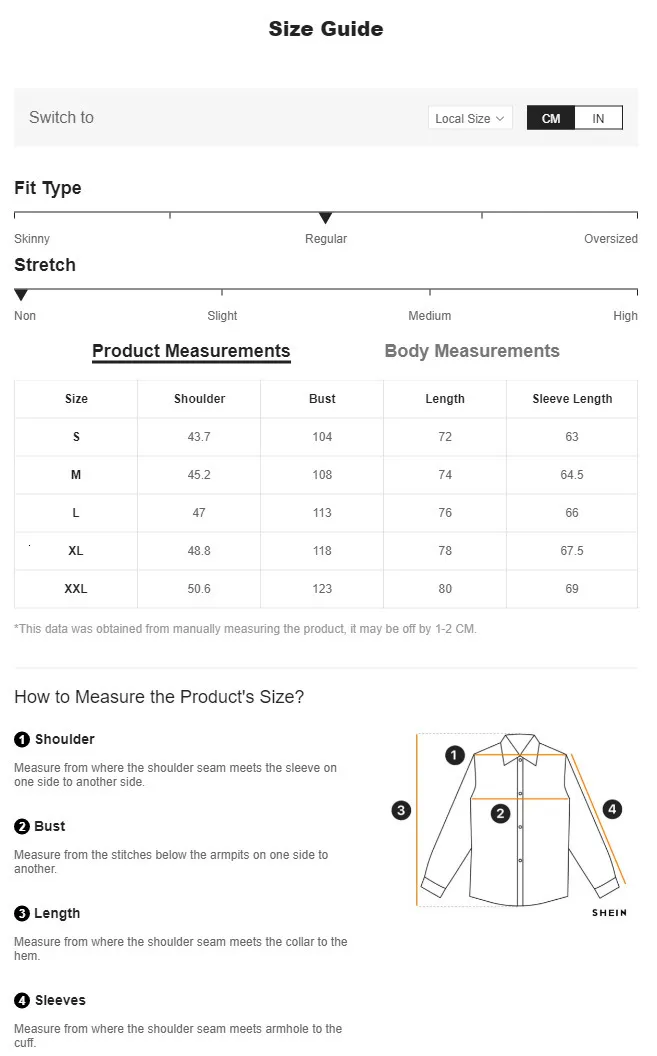The width and height of the screenshot is (657, 1056).
Task: Switch units to CM
Action: click(x=551, y=118)
